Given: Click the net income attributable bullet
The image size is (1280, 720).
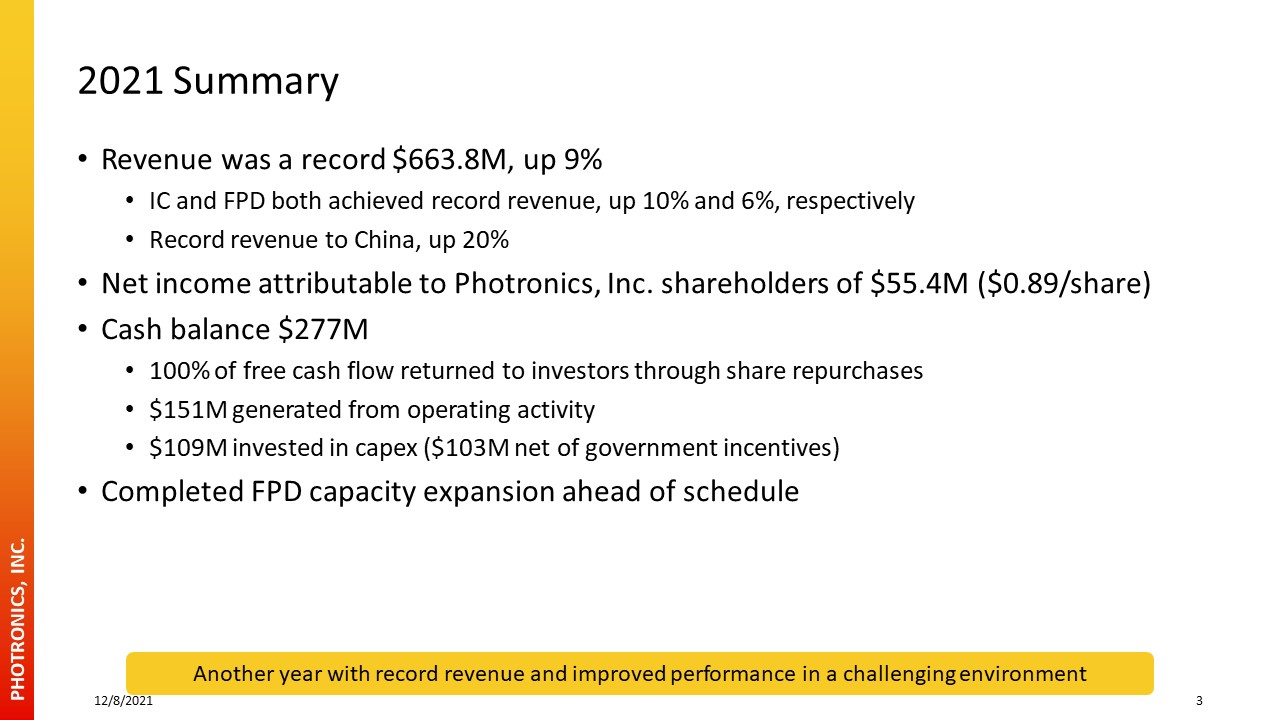Looking at the screenshot, I should click(x=626, y=284).
